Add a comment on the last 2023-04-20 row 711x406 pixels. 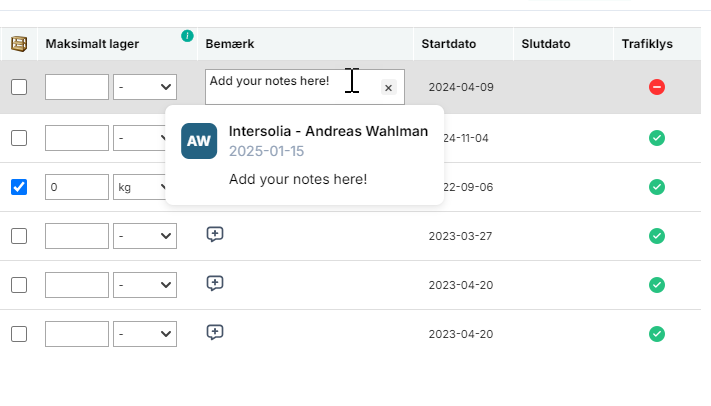(215, 332)
